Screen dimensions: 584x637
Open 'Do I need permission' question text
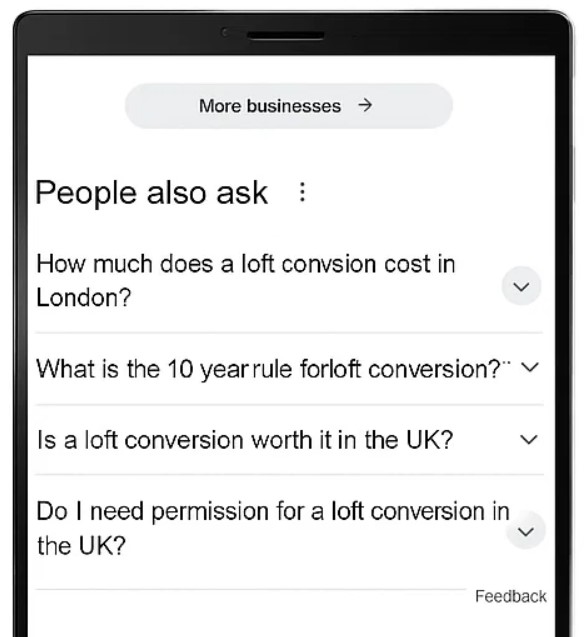(x=273, y=528)
